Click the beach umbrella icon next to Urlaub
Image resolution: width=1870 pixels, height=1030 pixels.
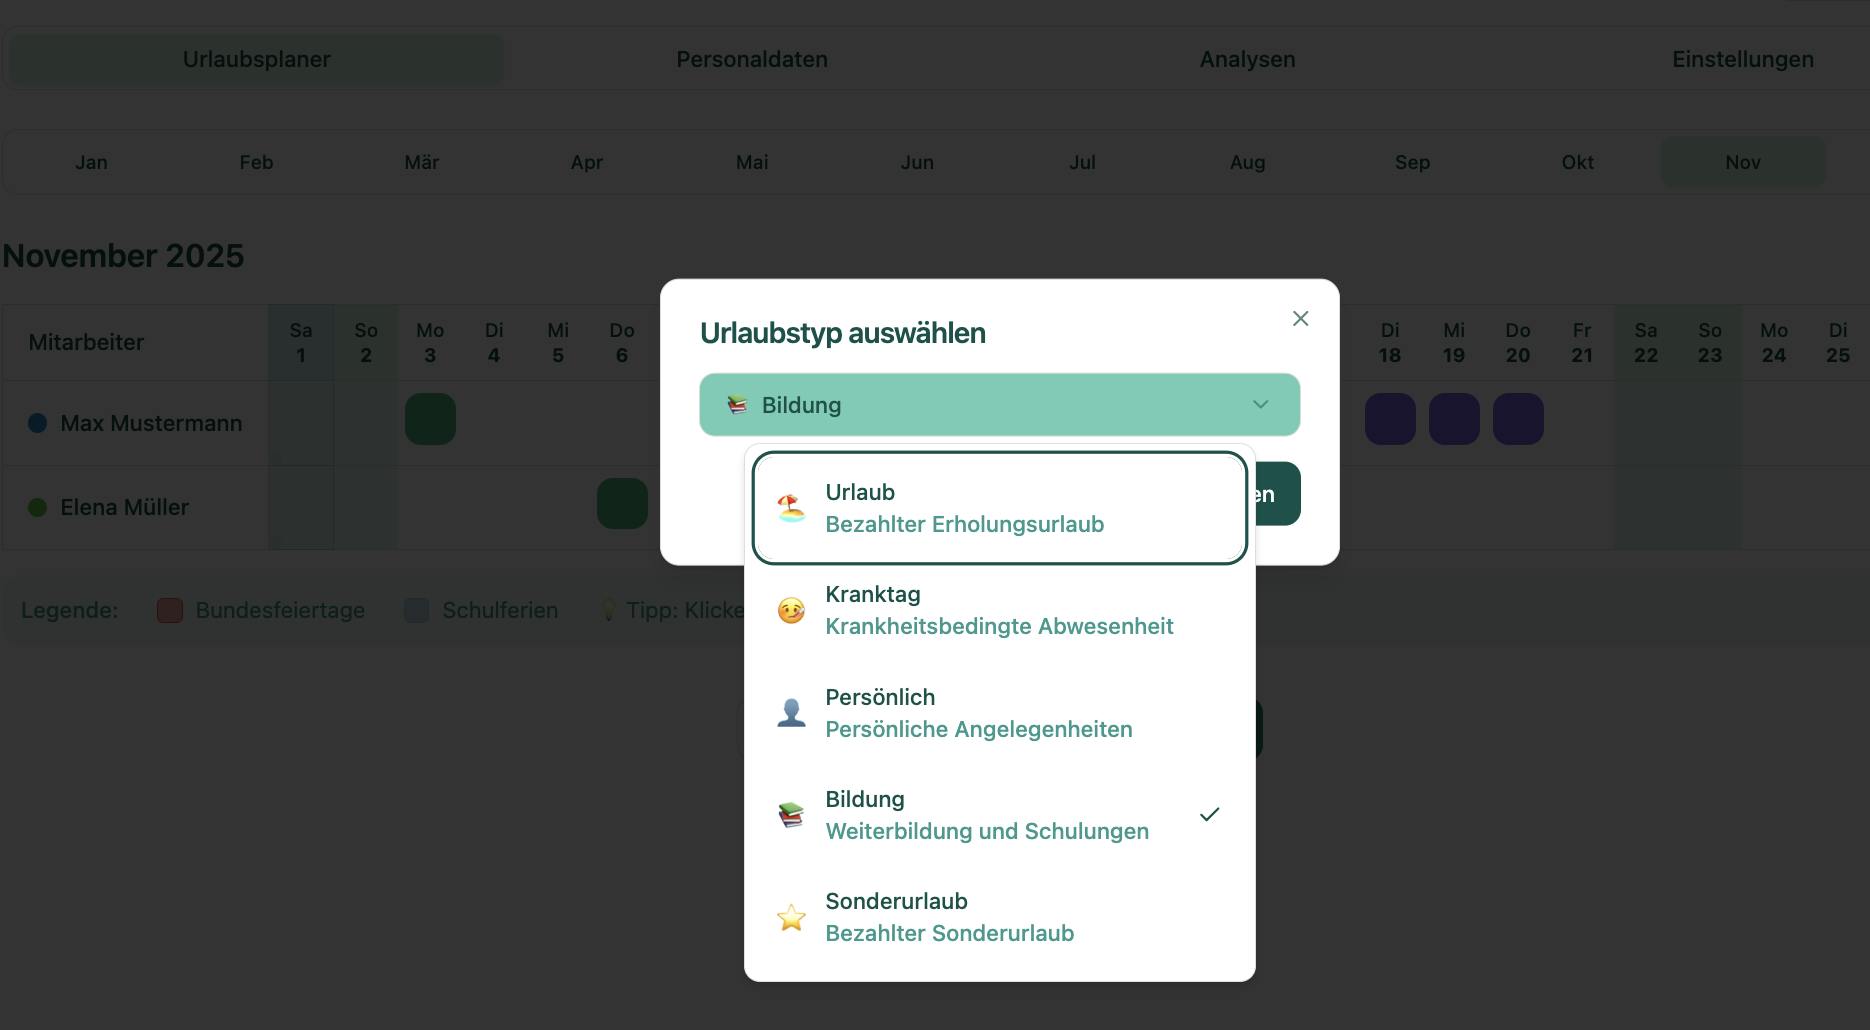pos(791,506)
